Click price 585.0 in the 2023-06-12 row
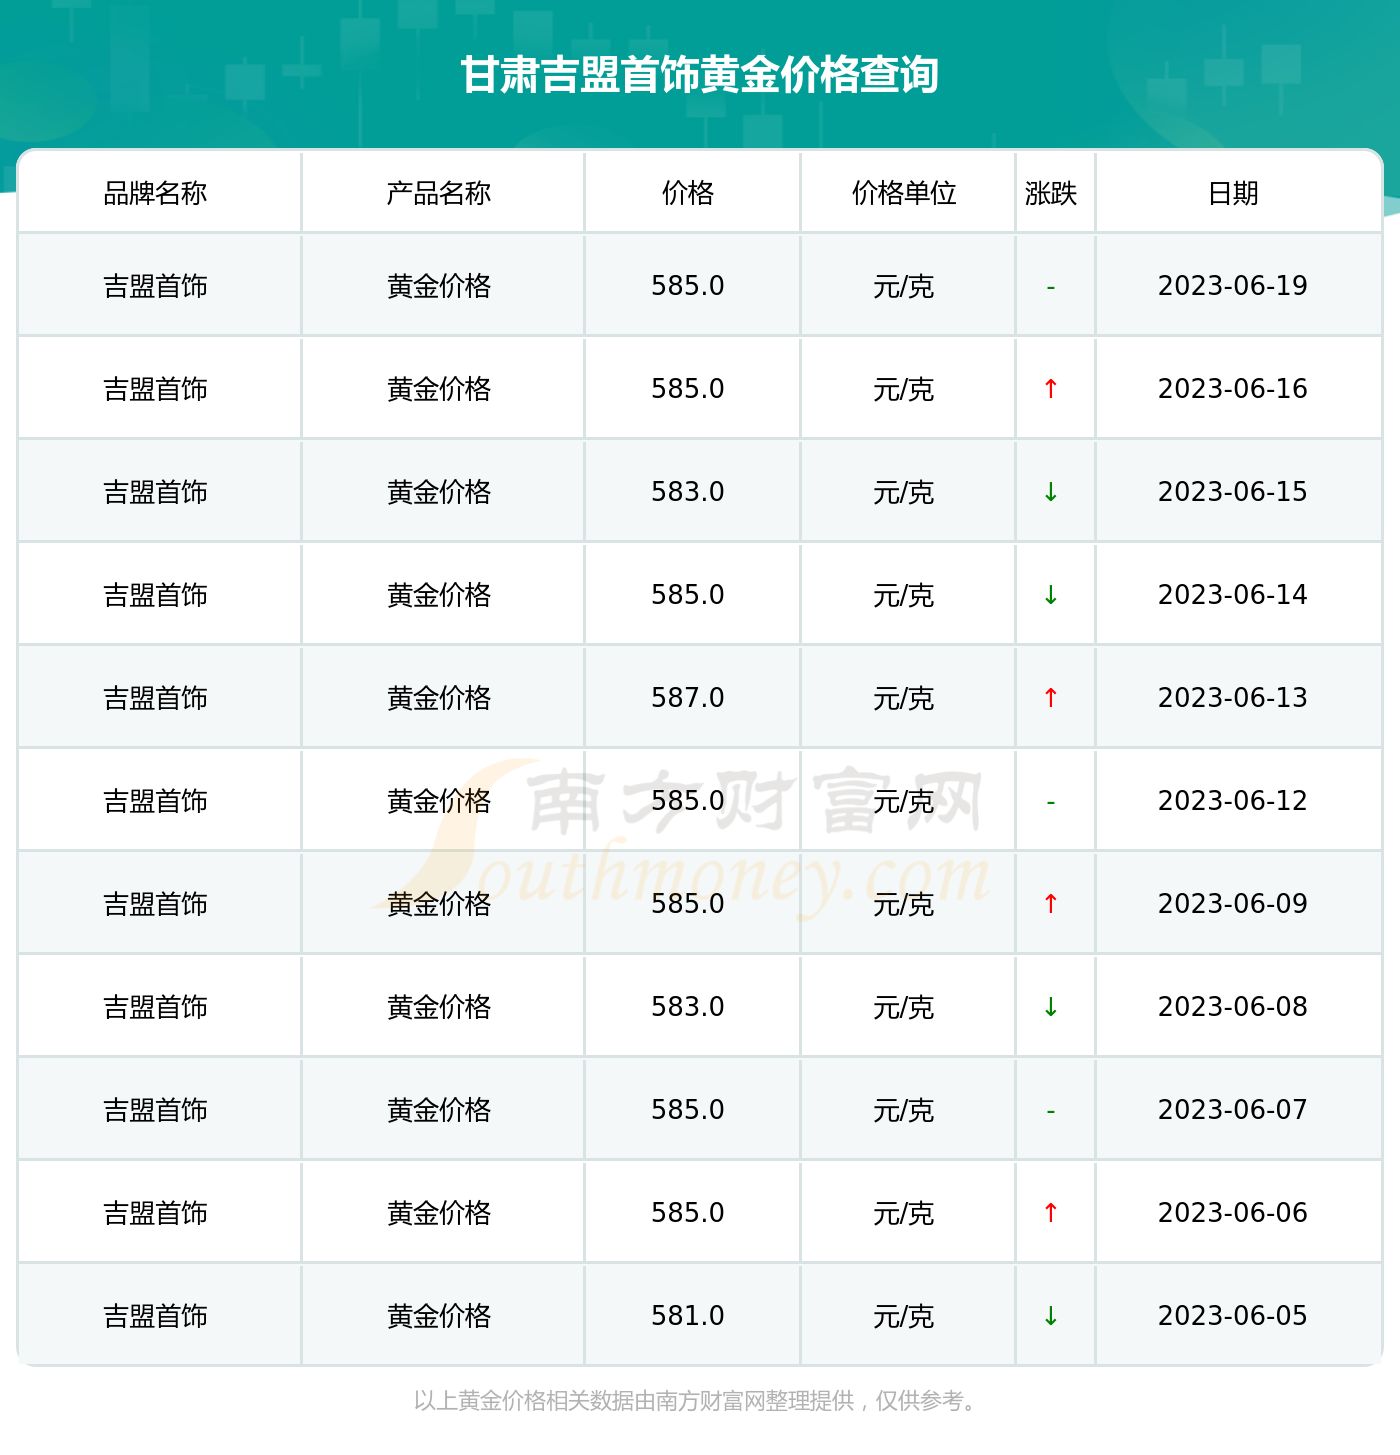Screen dimensions: 1400x1455 coord(688,801)
